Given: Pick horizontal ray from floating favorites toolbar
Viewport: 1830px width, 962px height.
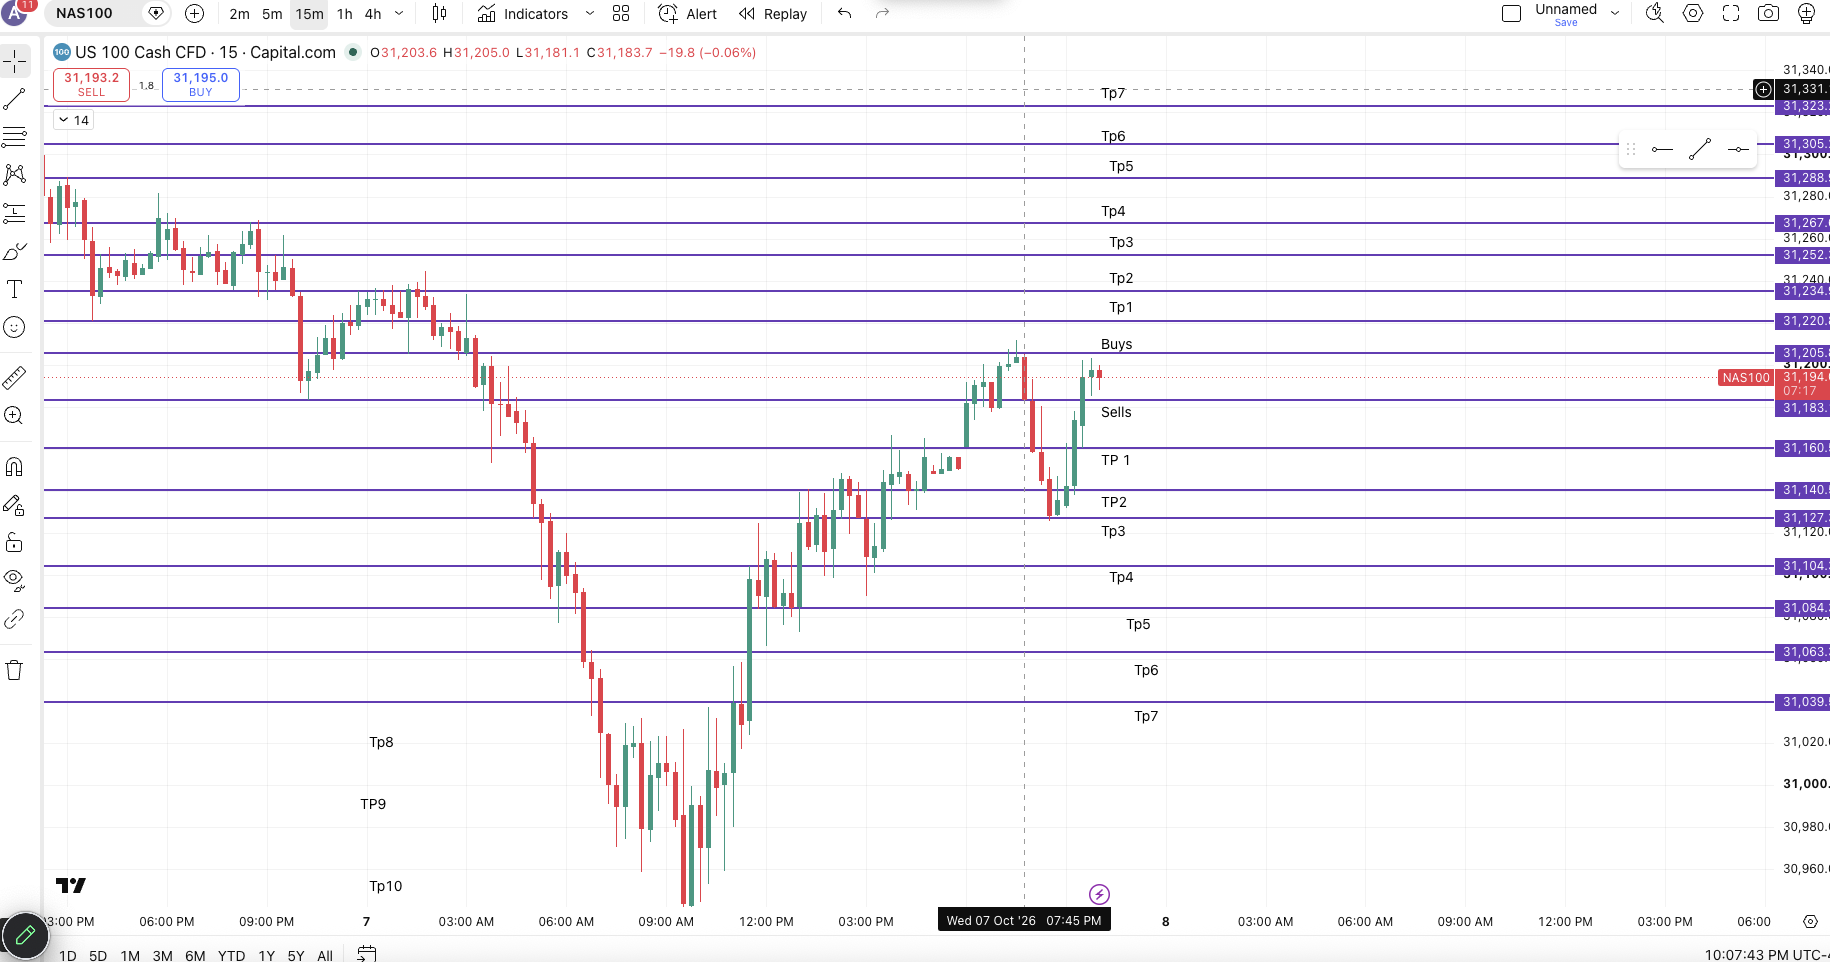Looking at the screenshot, I should point(1662,150).
